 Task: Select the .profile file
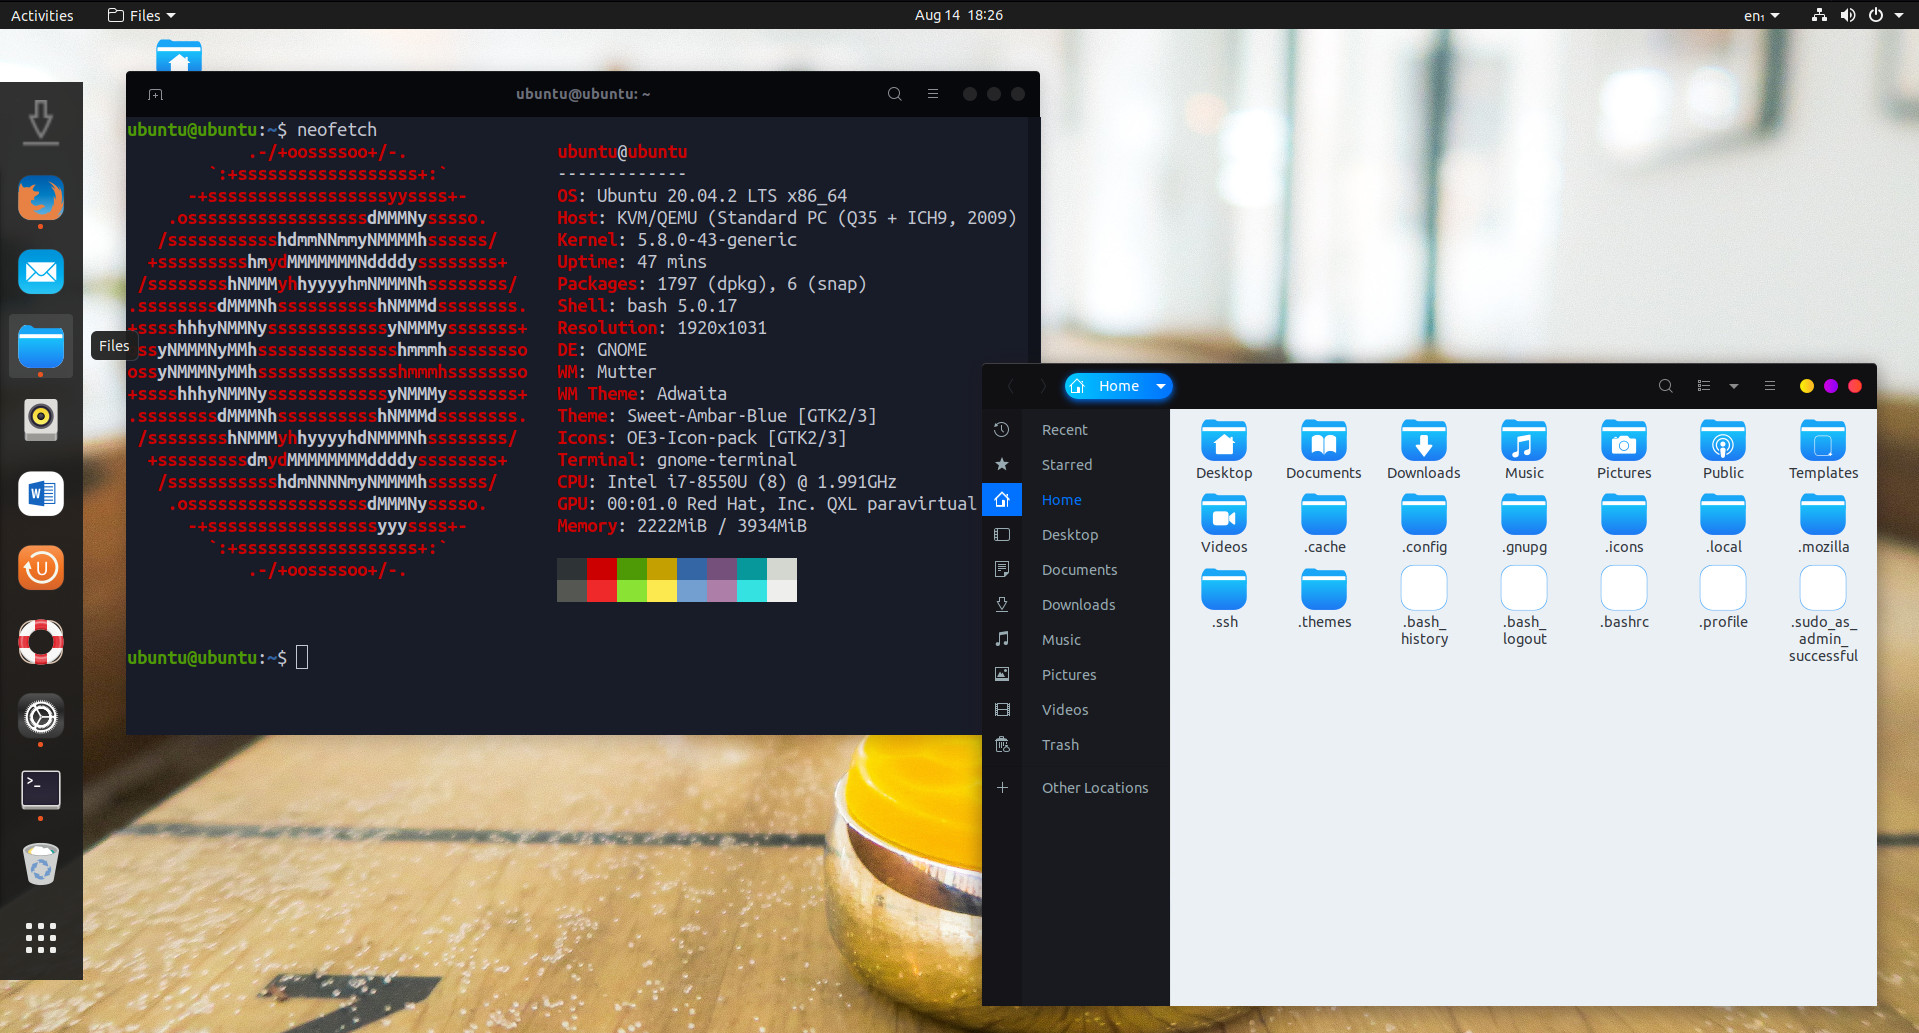1723,598
